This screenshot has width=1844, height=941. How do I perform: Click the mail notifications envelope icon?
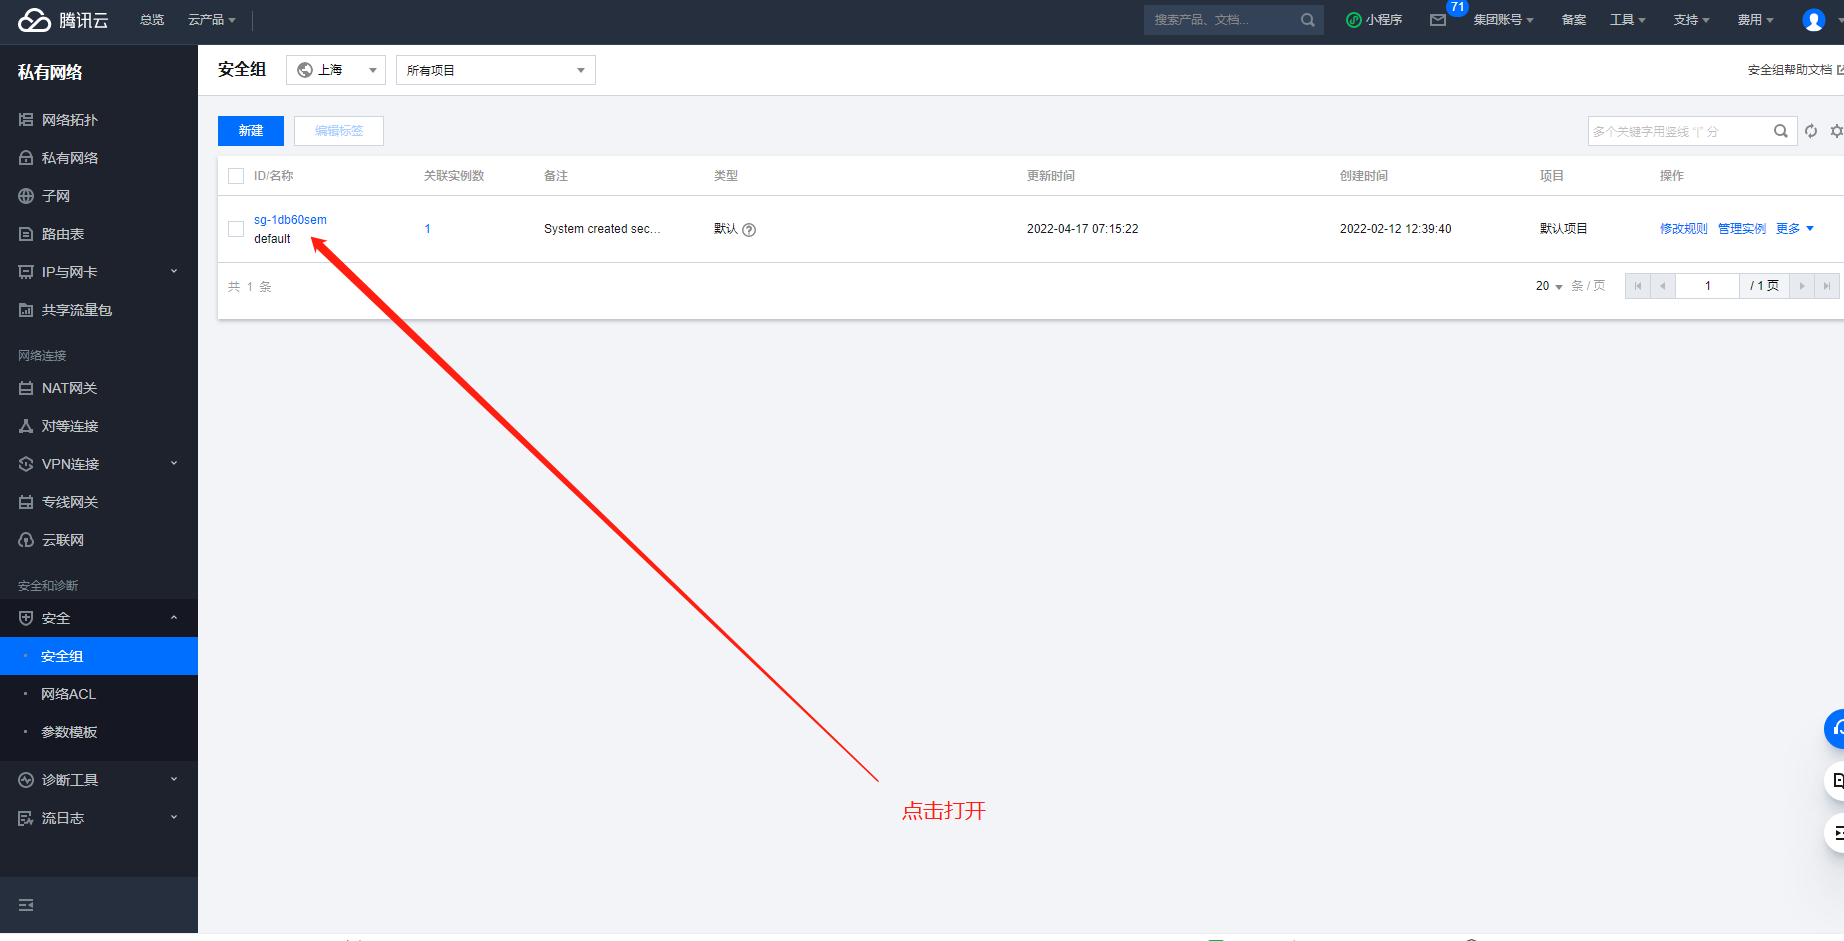click(1438, 20)
